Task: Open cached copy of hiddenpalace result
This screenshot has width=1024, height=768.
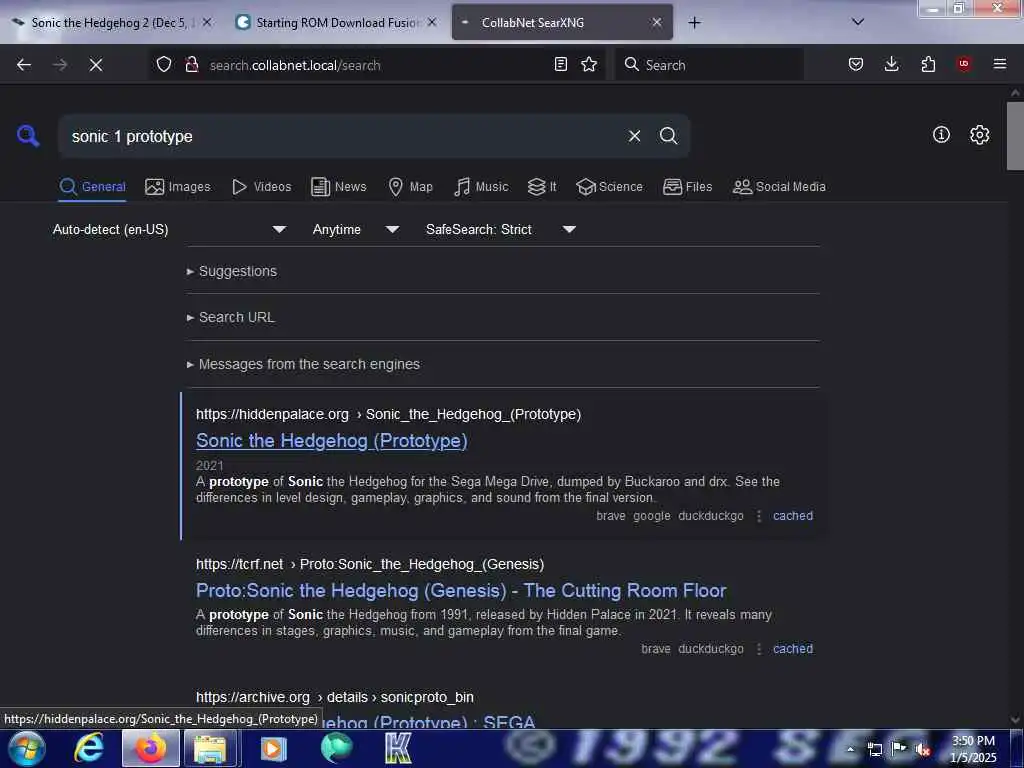Action: (x=793, y=516)
